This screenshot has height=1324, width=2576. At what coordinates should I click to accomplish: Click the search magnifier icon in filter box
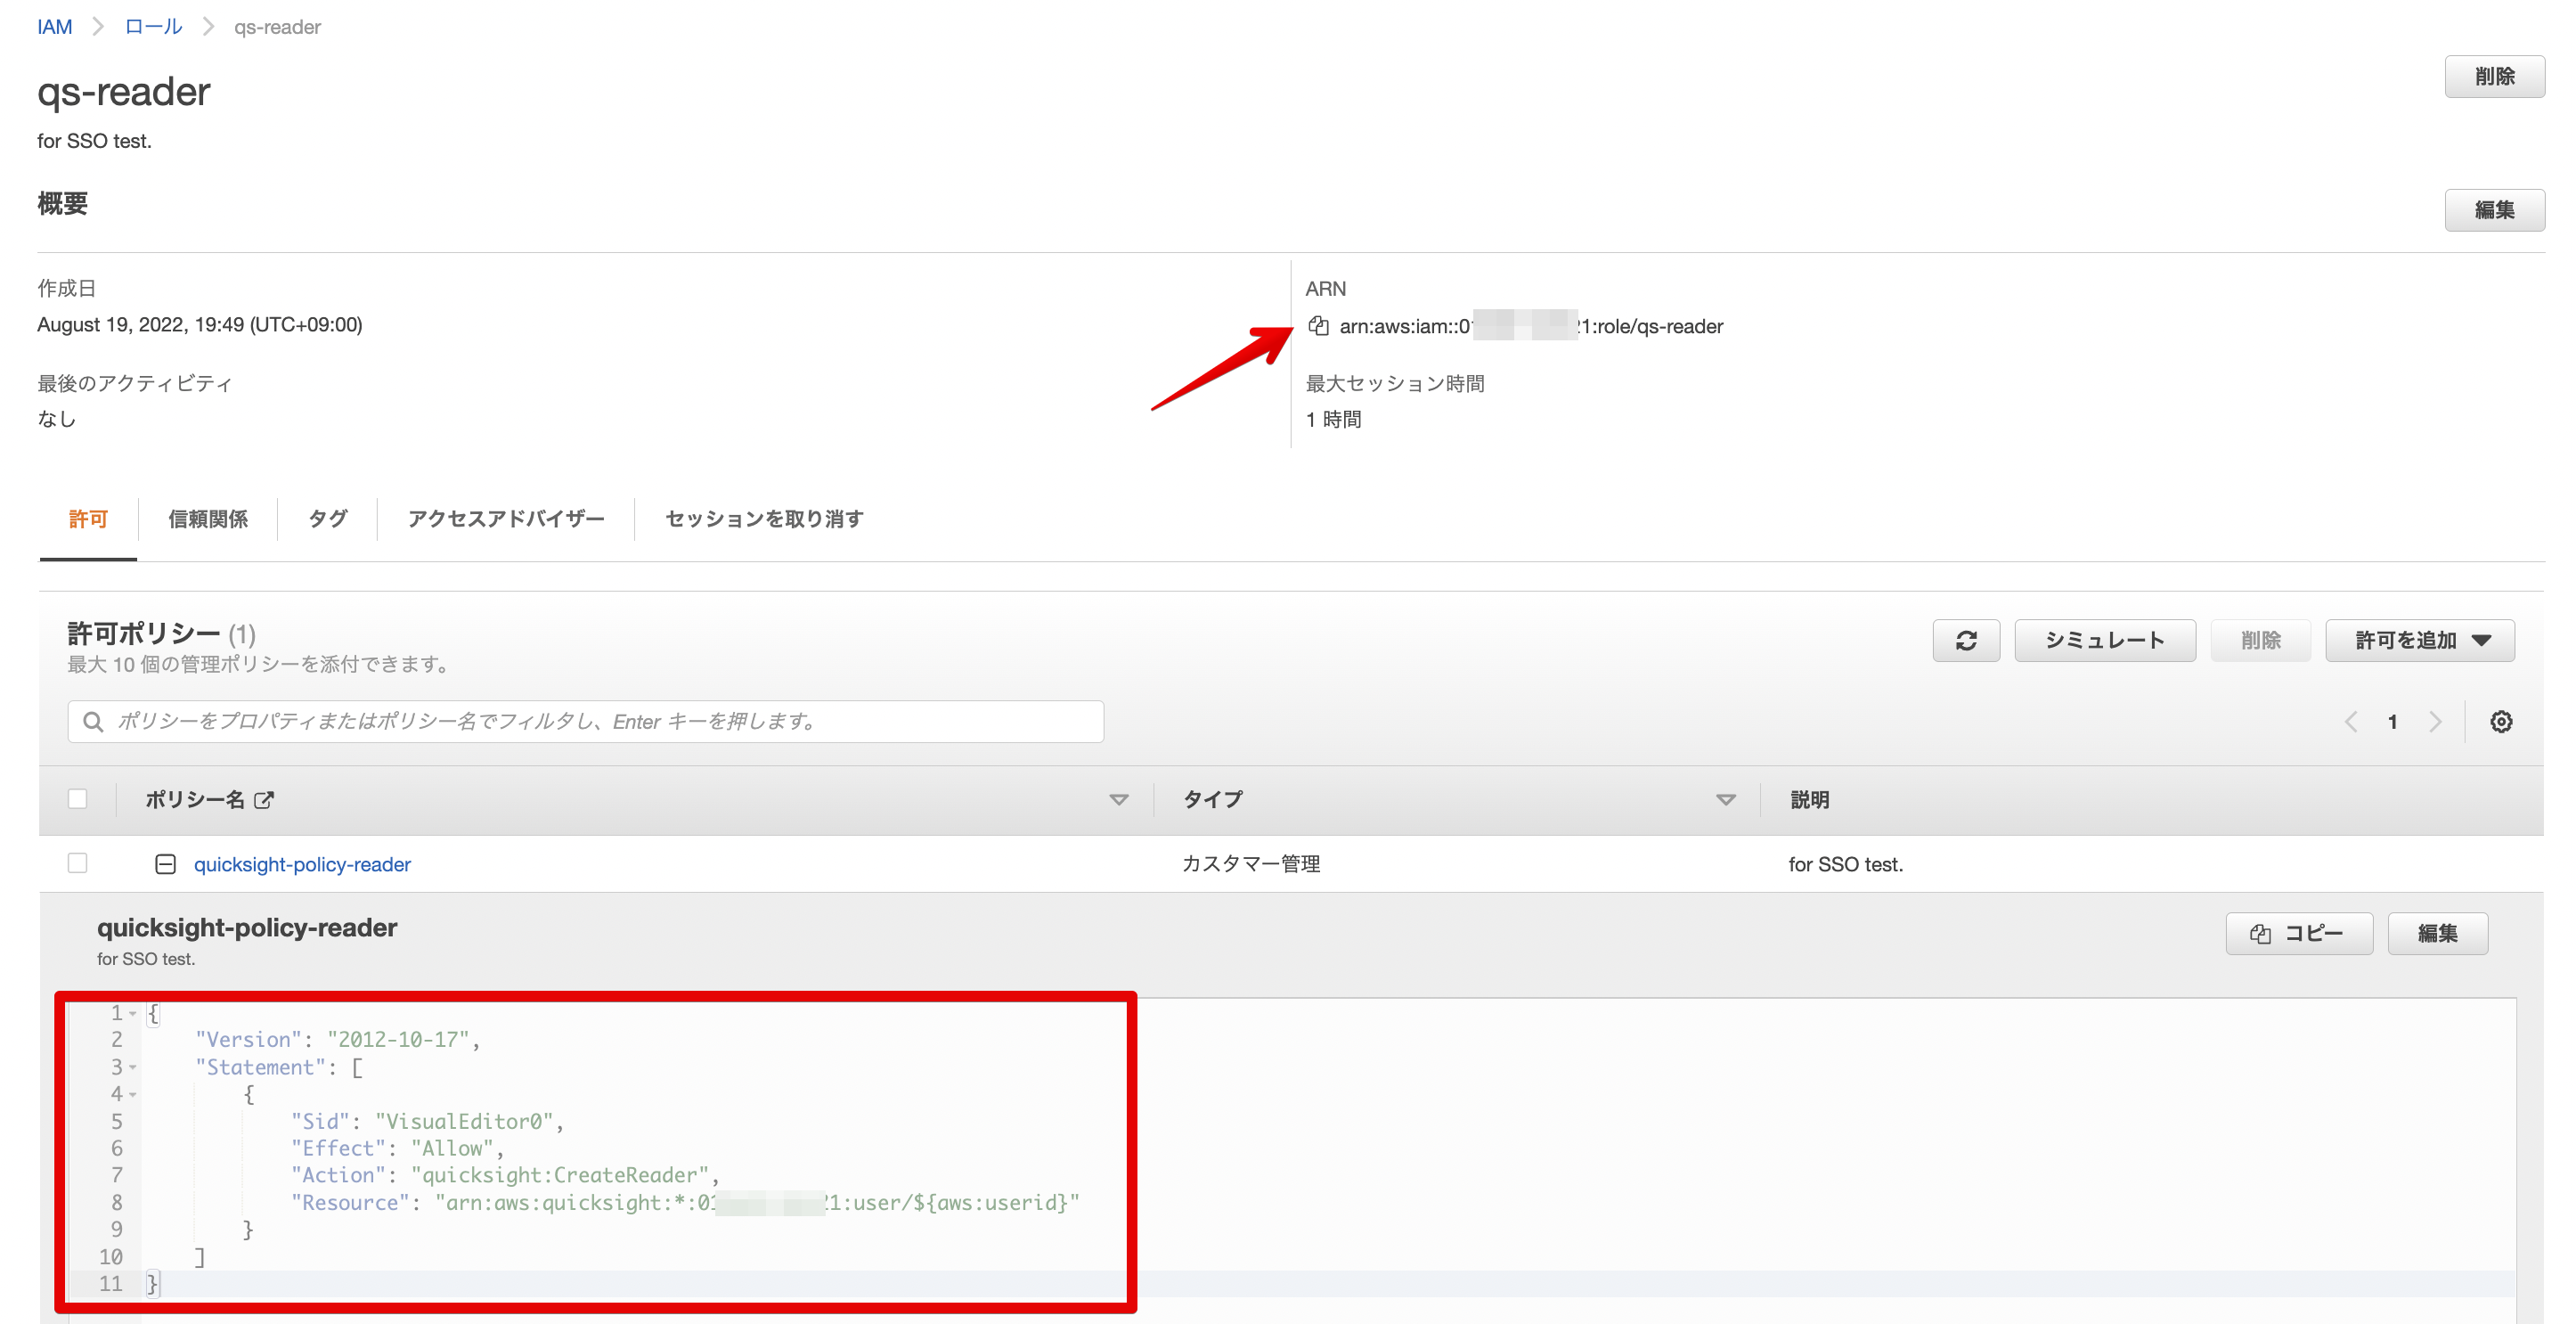click(x=93, y=722)
